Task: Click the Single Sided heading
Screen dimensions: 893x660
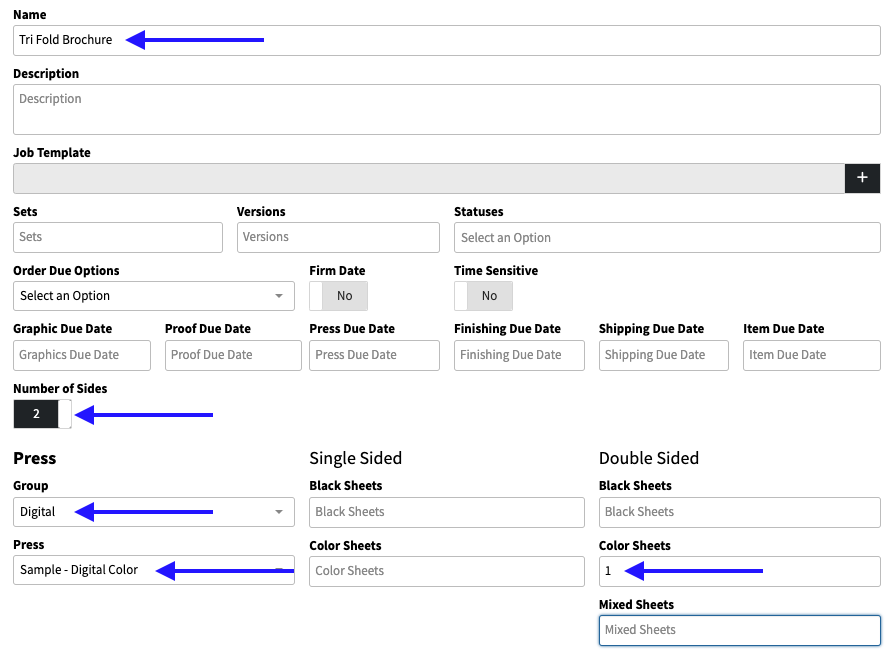Action: click(x=355, y=458)
